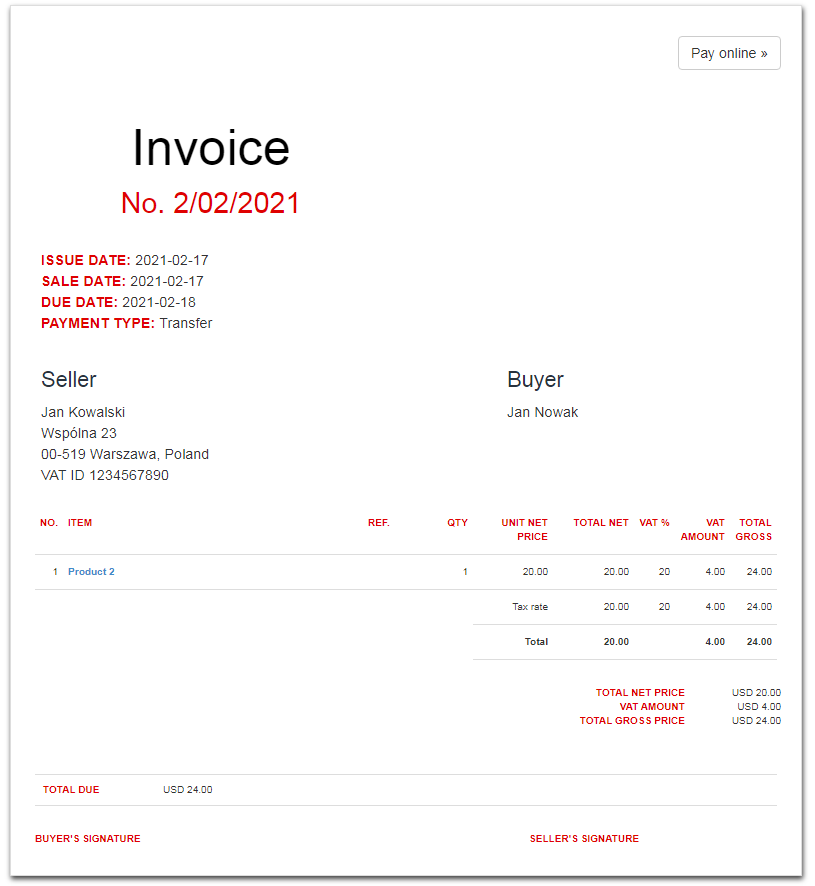The width and height of the screenshot is (815, 886).
Task: Click the buyer name "Jan Nowak"
Action: [x=543, y=411]
